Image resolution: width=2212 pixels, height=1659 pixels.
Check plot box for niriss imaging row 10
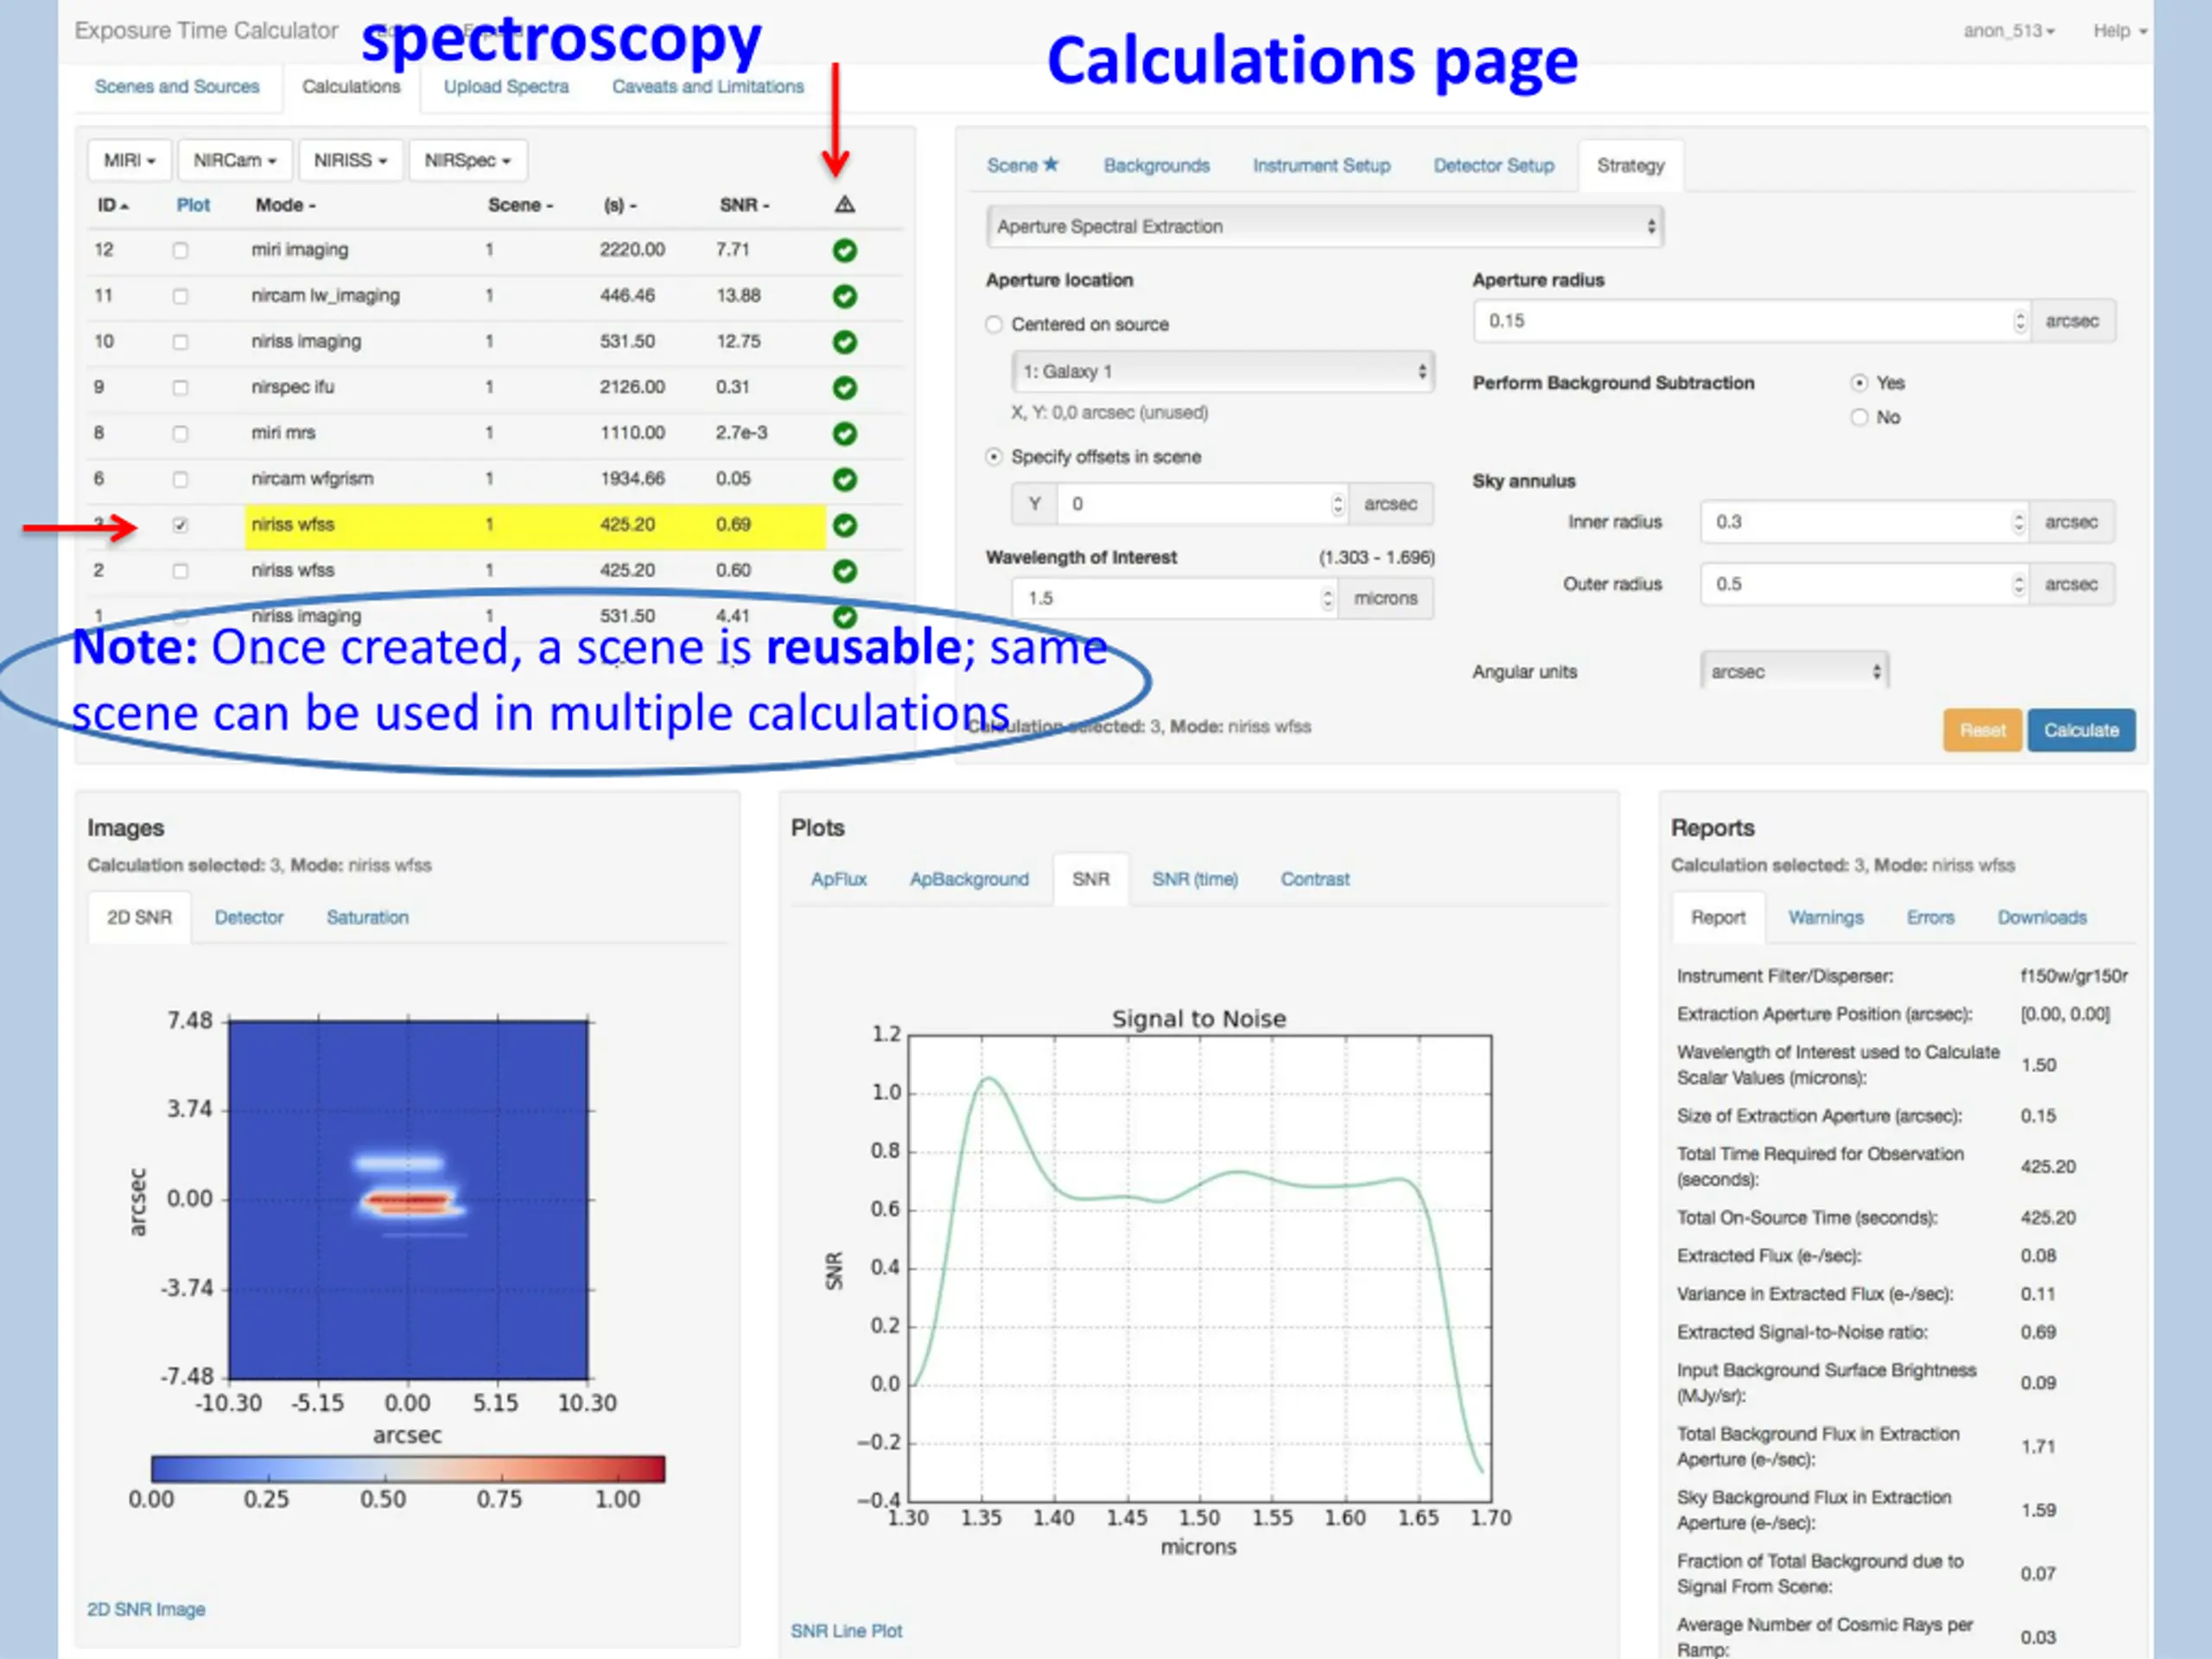180,342
